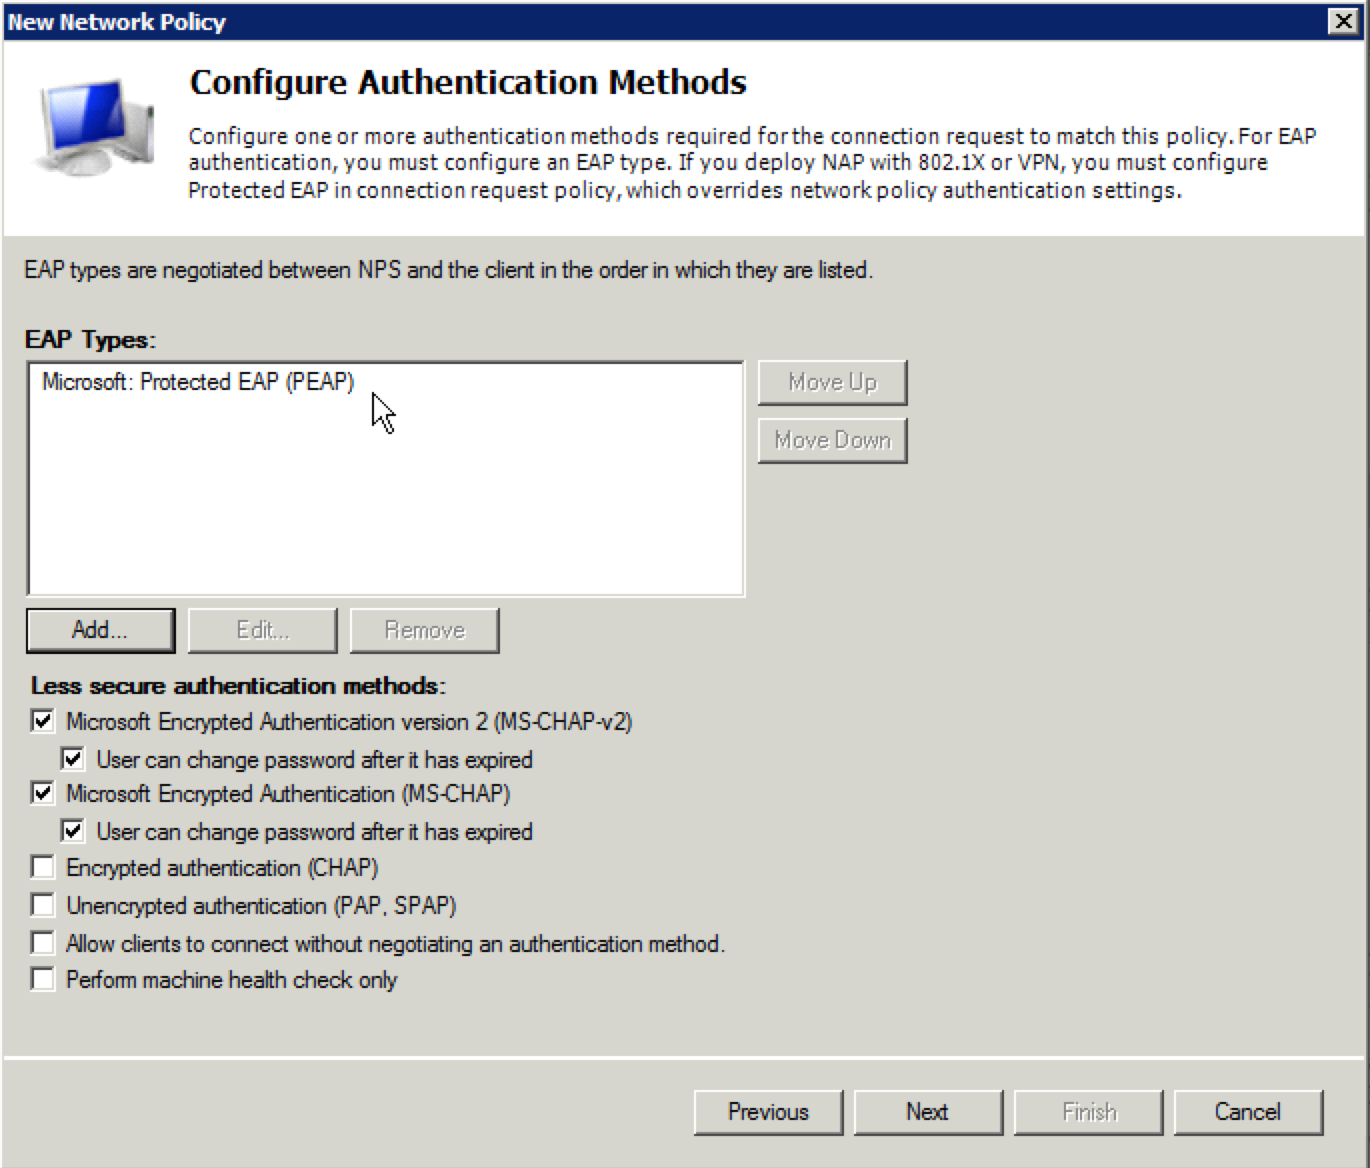Image resolution: width=1370 pixels, height=1168 pixels.
Task: Enable Unencrypted authentication (PAP, SPAP)
Action: click(43, 905)
